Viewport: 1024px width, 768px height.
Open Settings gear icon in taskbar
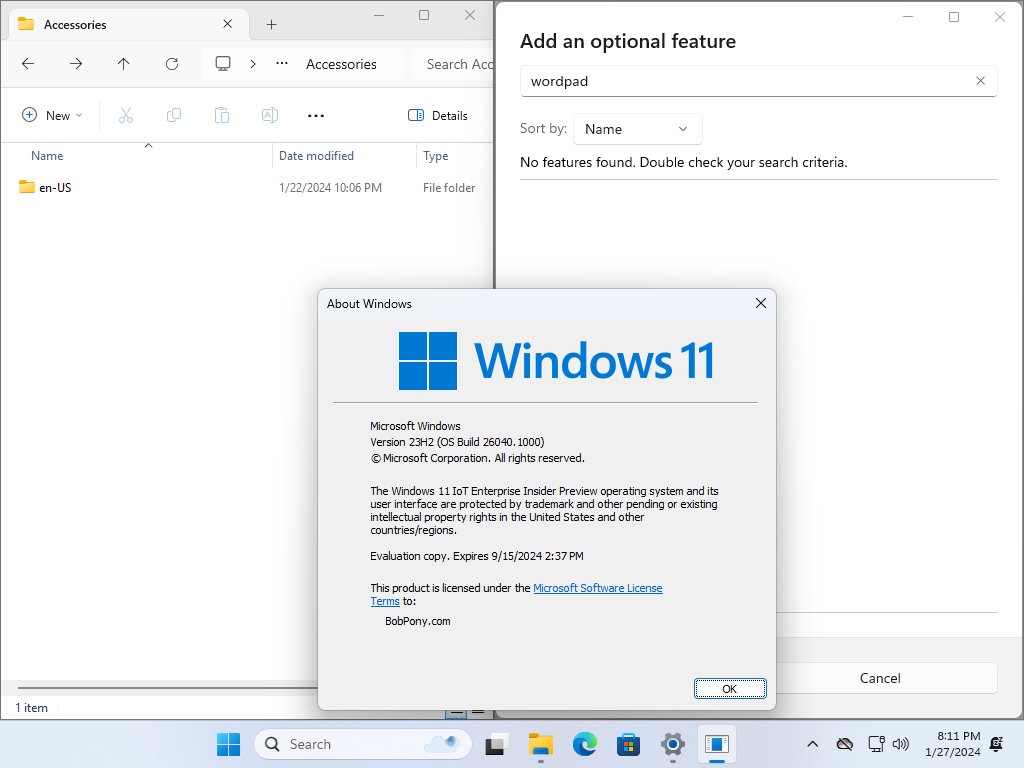(x=673, y=744)
